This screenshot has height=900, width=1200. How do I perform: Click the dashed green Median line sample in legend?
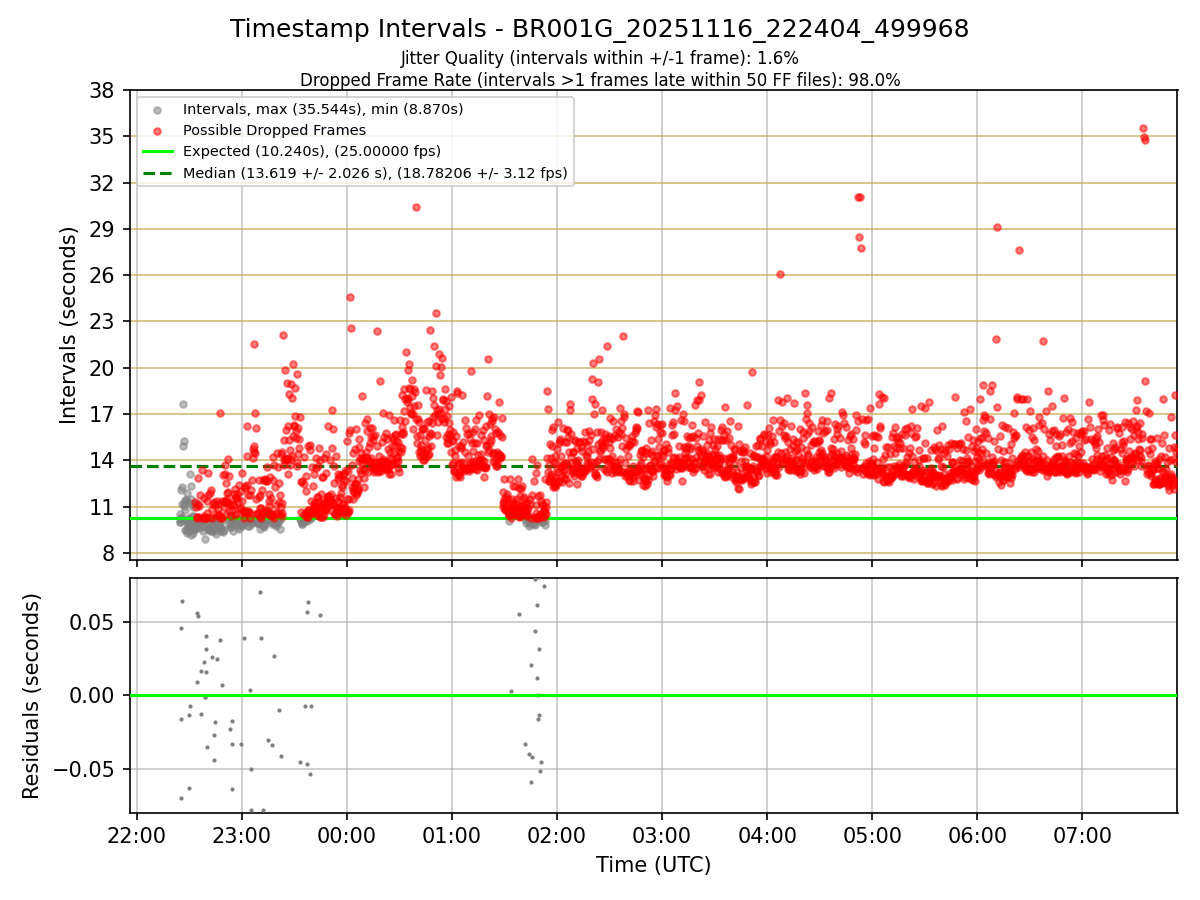point(159,173)
